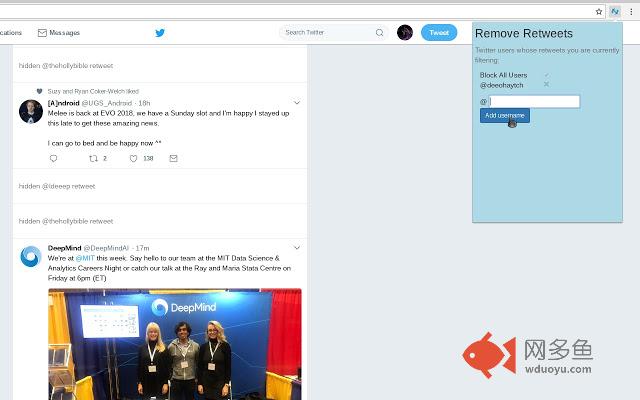Expand the [A]ndroid tweet options caret

click(x=297, y=102)
